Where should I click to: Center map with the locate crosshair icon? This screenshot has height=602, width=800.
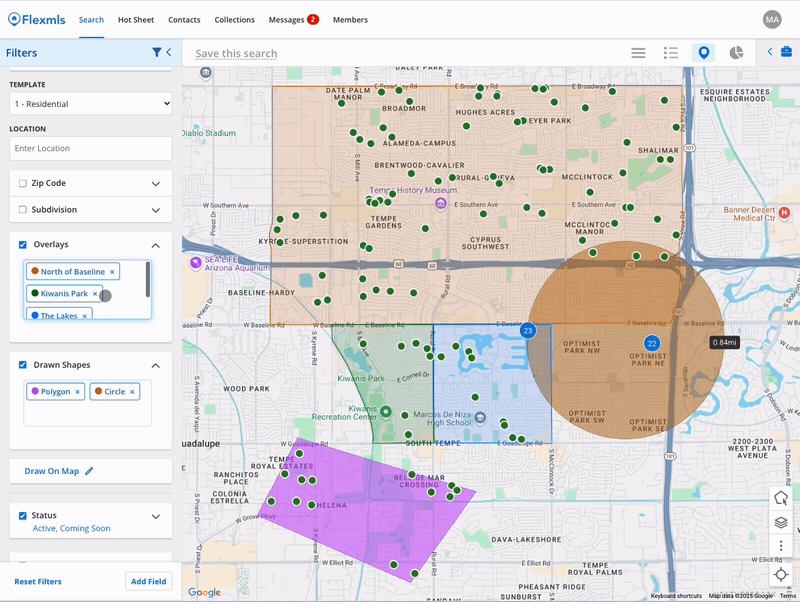(781, 574)
